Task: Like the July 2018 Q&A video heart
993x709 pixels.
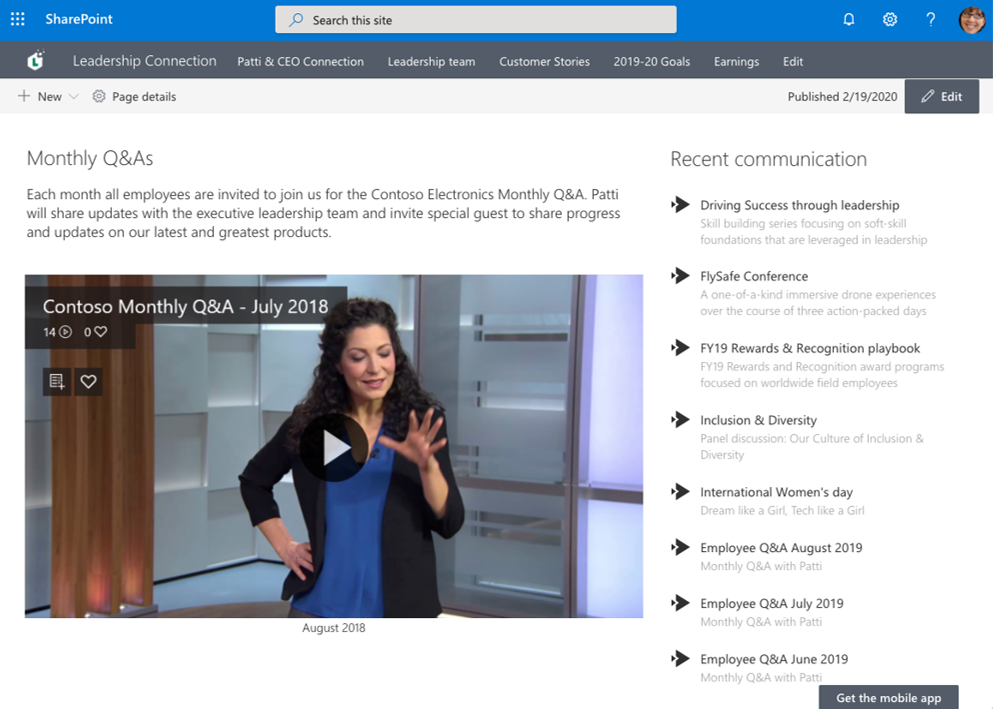Action: pyautogui.click(x=88, y=381)
